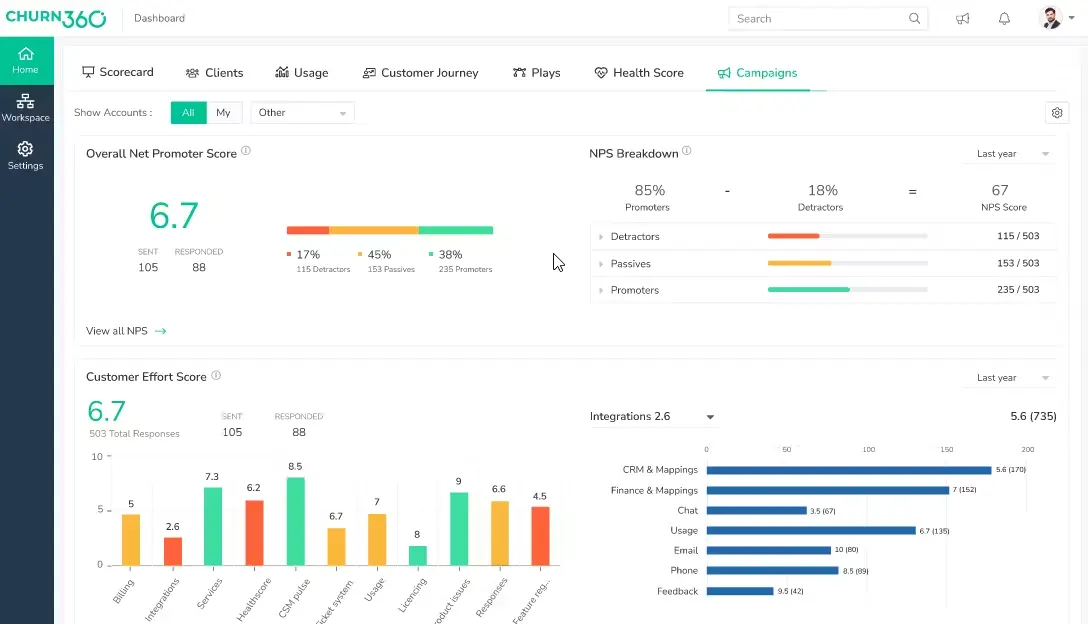Click the search magnifier icon
The height and width of the screenshot is (624, 1088).
(914, 18)
